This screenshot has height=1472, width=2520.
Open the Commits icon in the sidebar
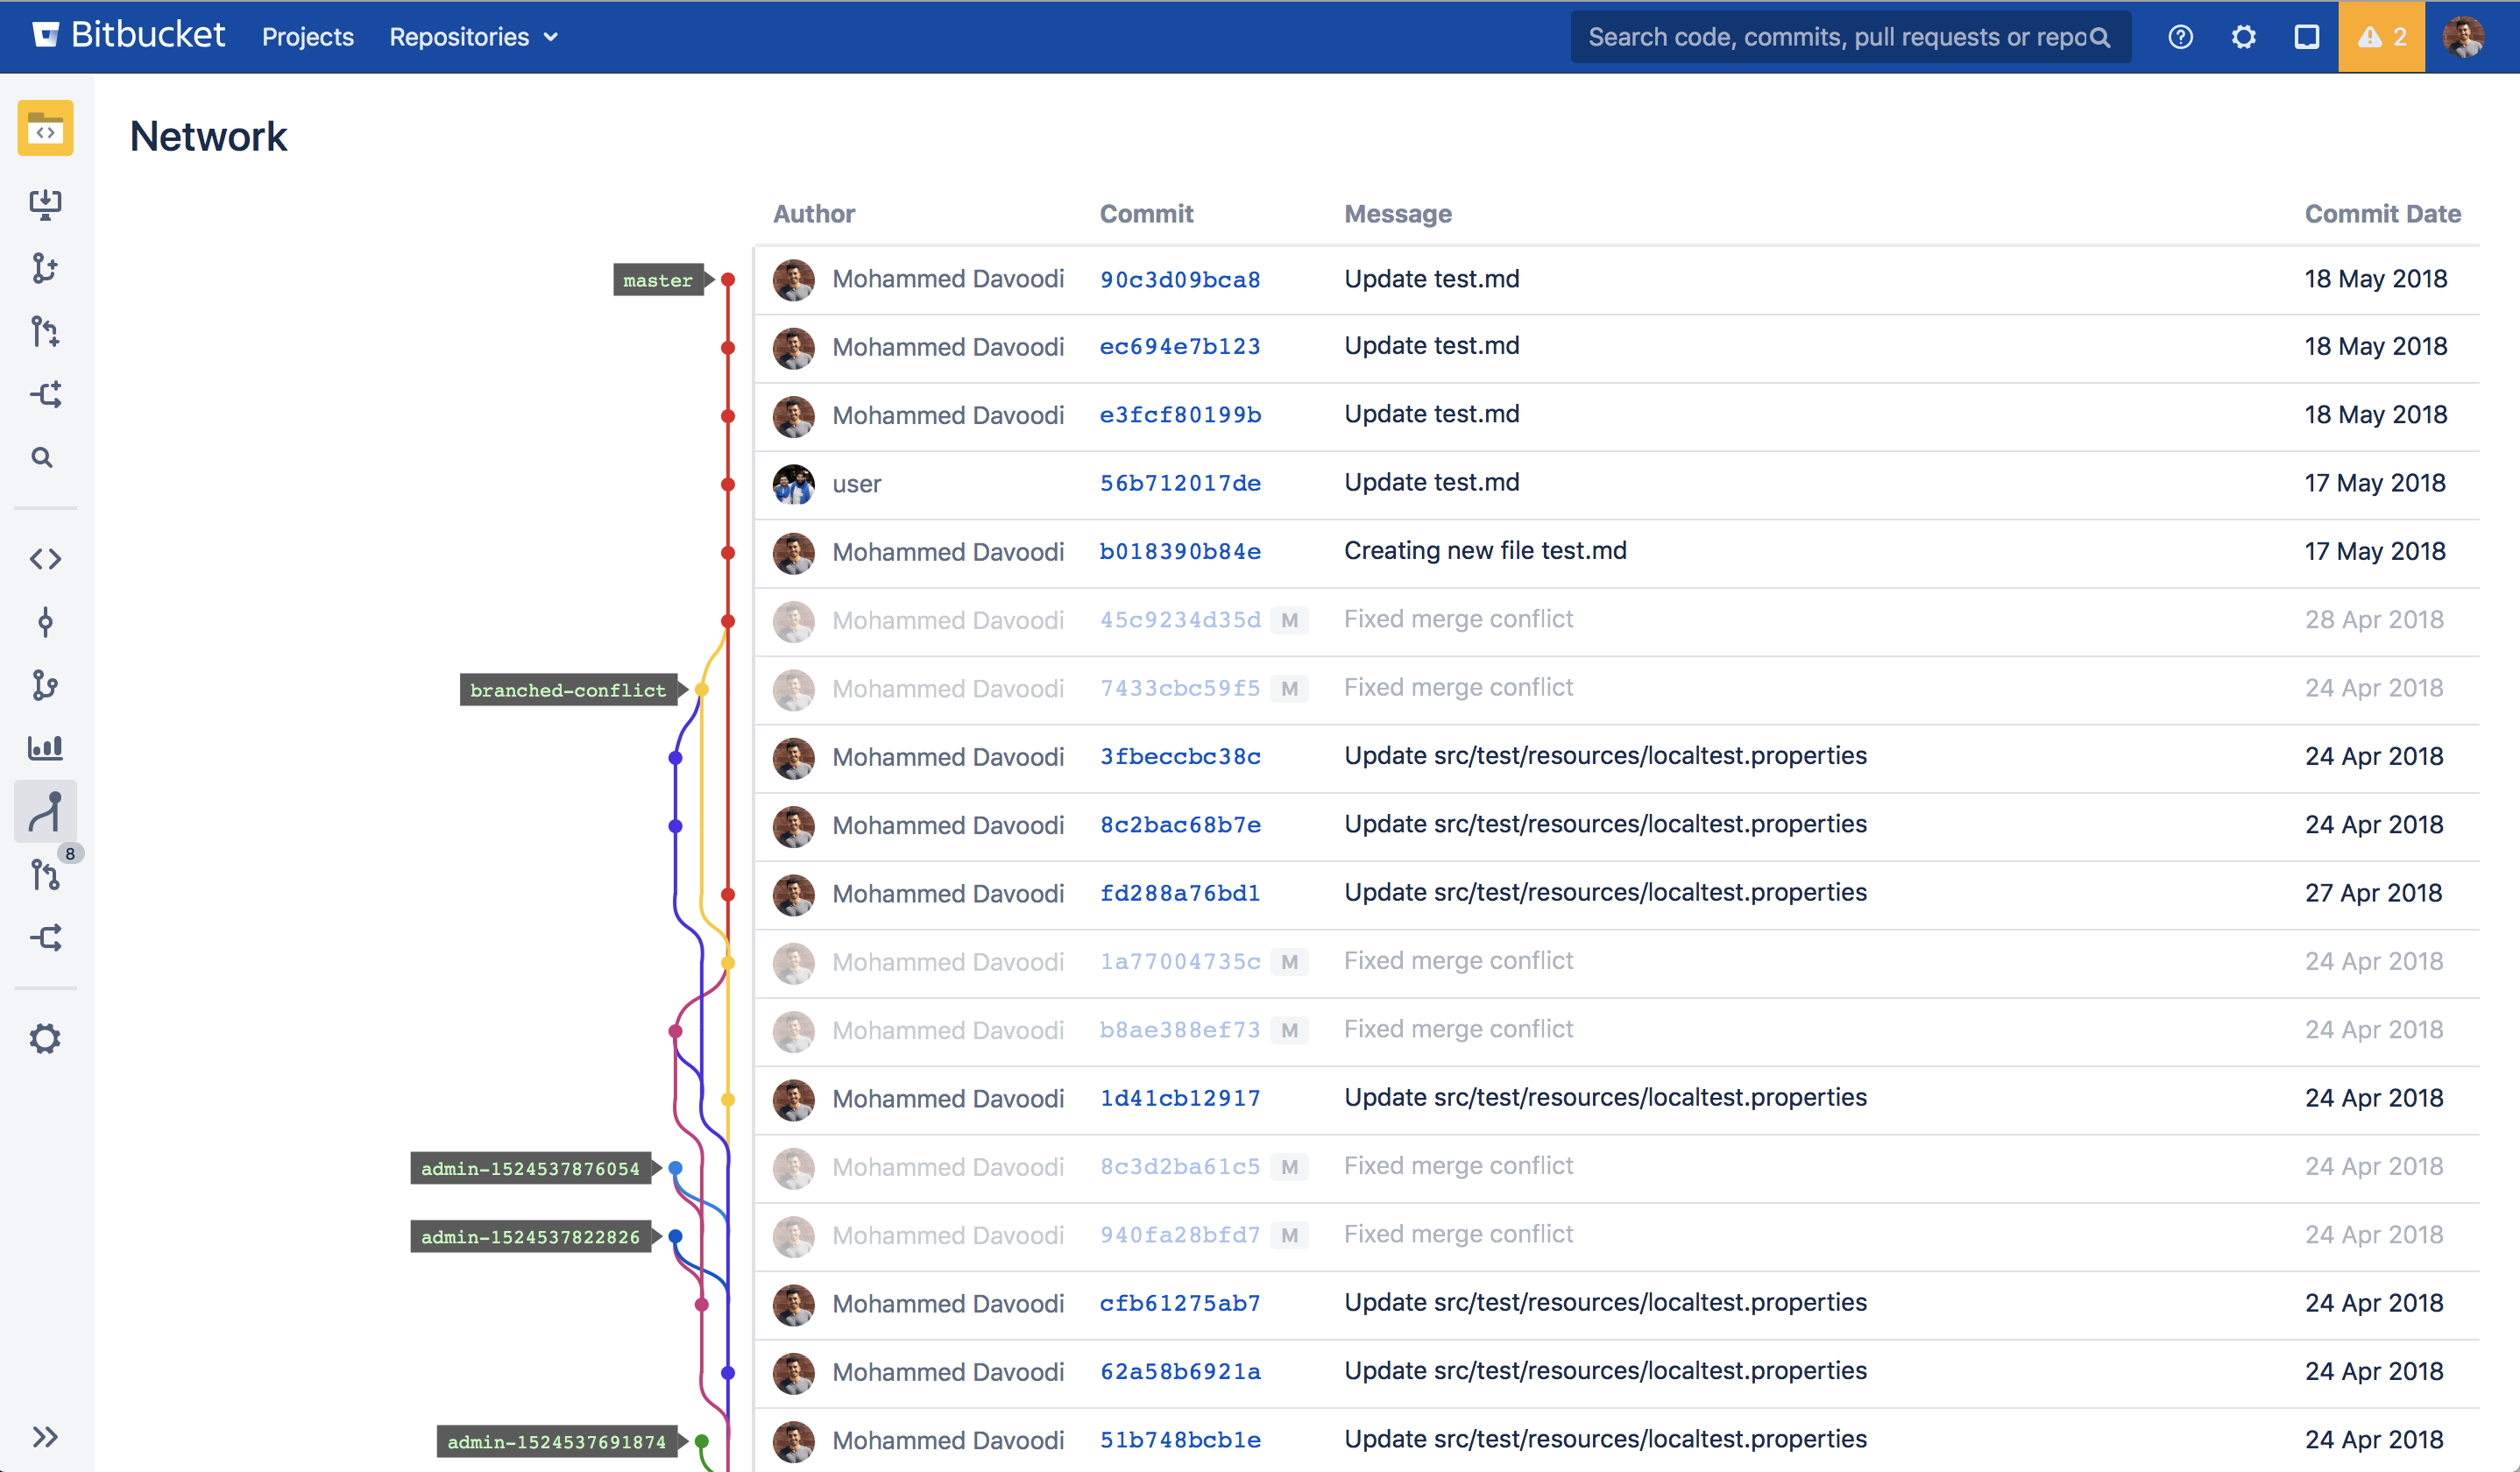click(45, 622)
